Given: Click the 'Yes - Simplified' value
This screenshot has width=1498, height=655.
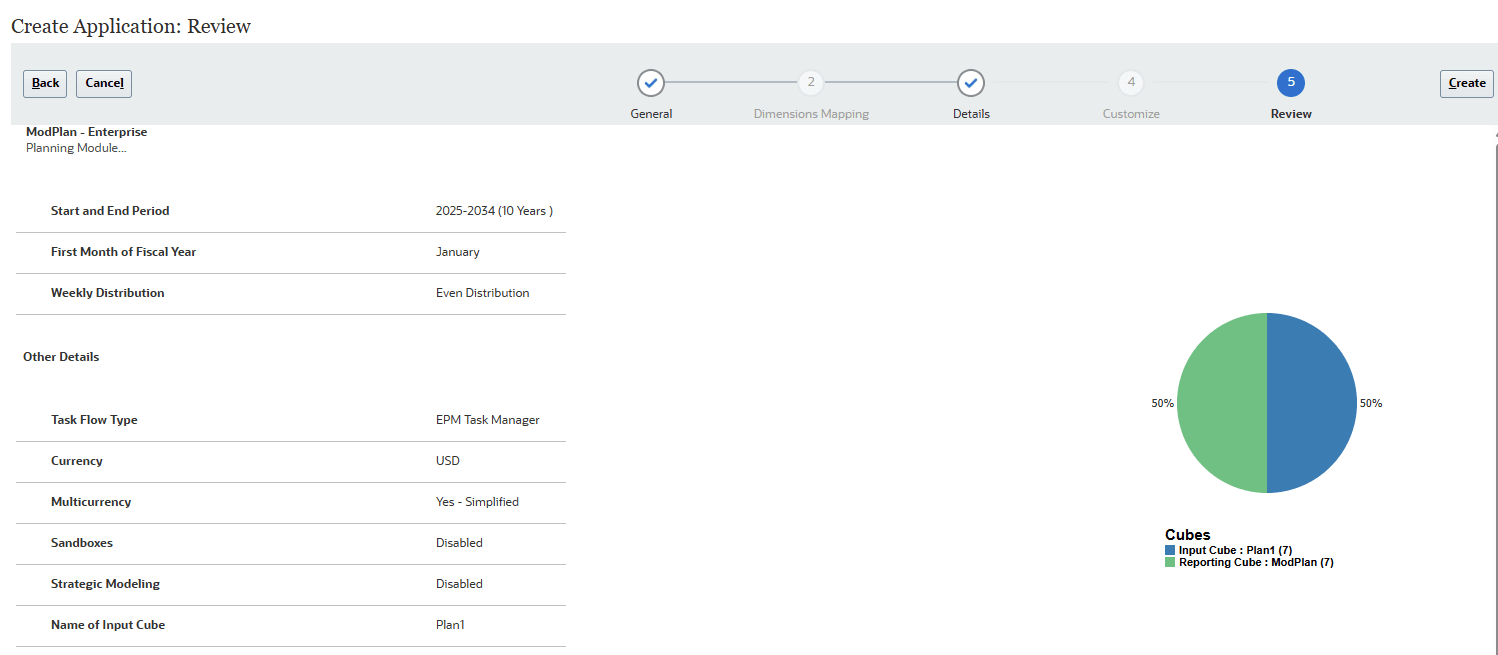Looking at the screenshot, I should (477, 502).
